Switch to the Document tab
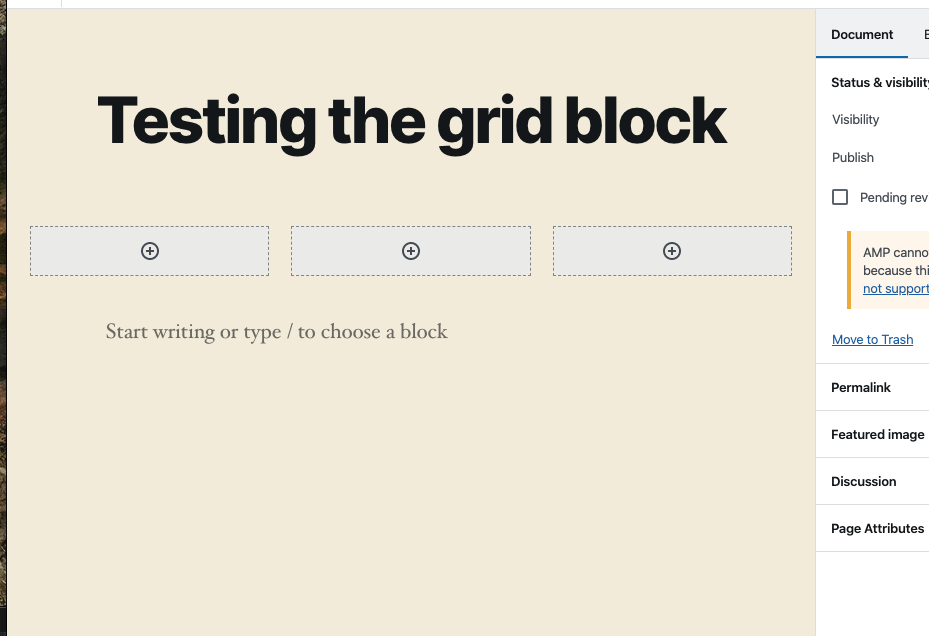The height and width of the screenshot is (636, 929). click(861, 34)
